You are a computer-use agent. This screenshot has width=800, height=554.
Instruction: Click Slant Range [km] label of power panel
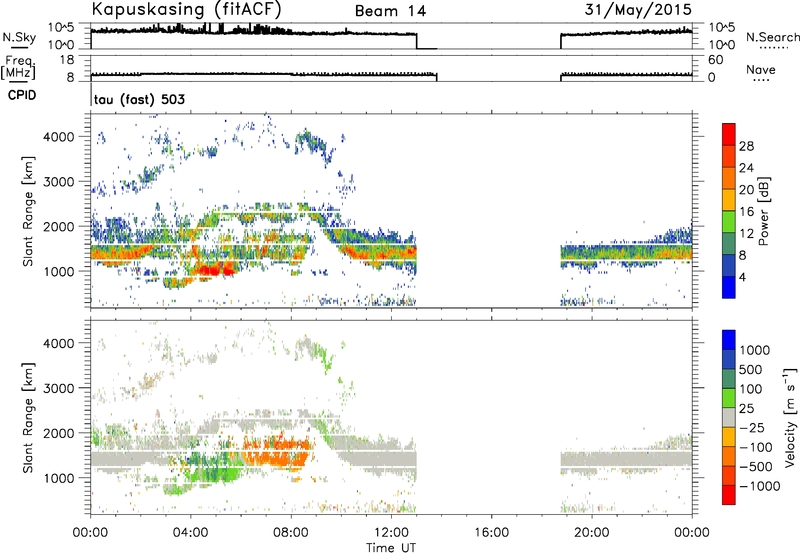28,211
